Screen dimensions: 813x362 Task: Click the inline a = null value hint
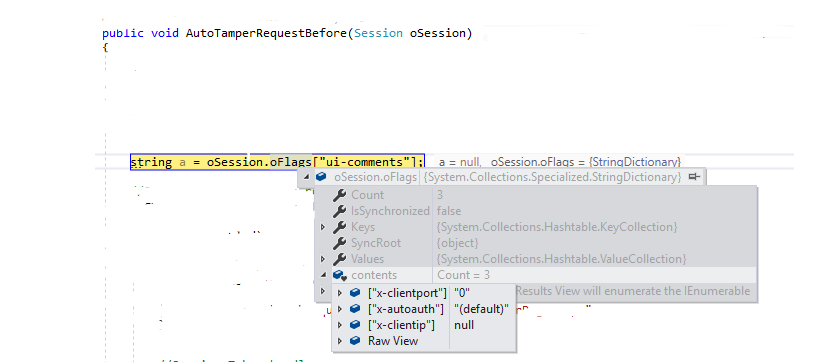(459, 162)
